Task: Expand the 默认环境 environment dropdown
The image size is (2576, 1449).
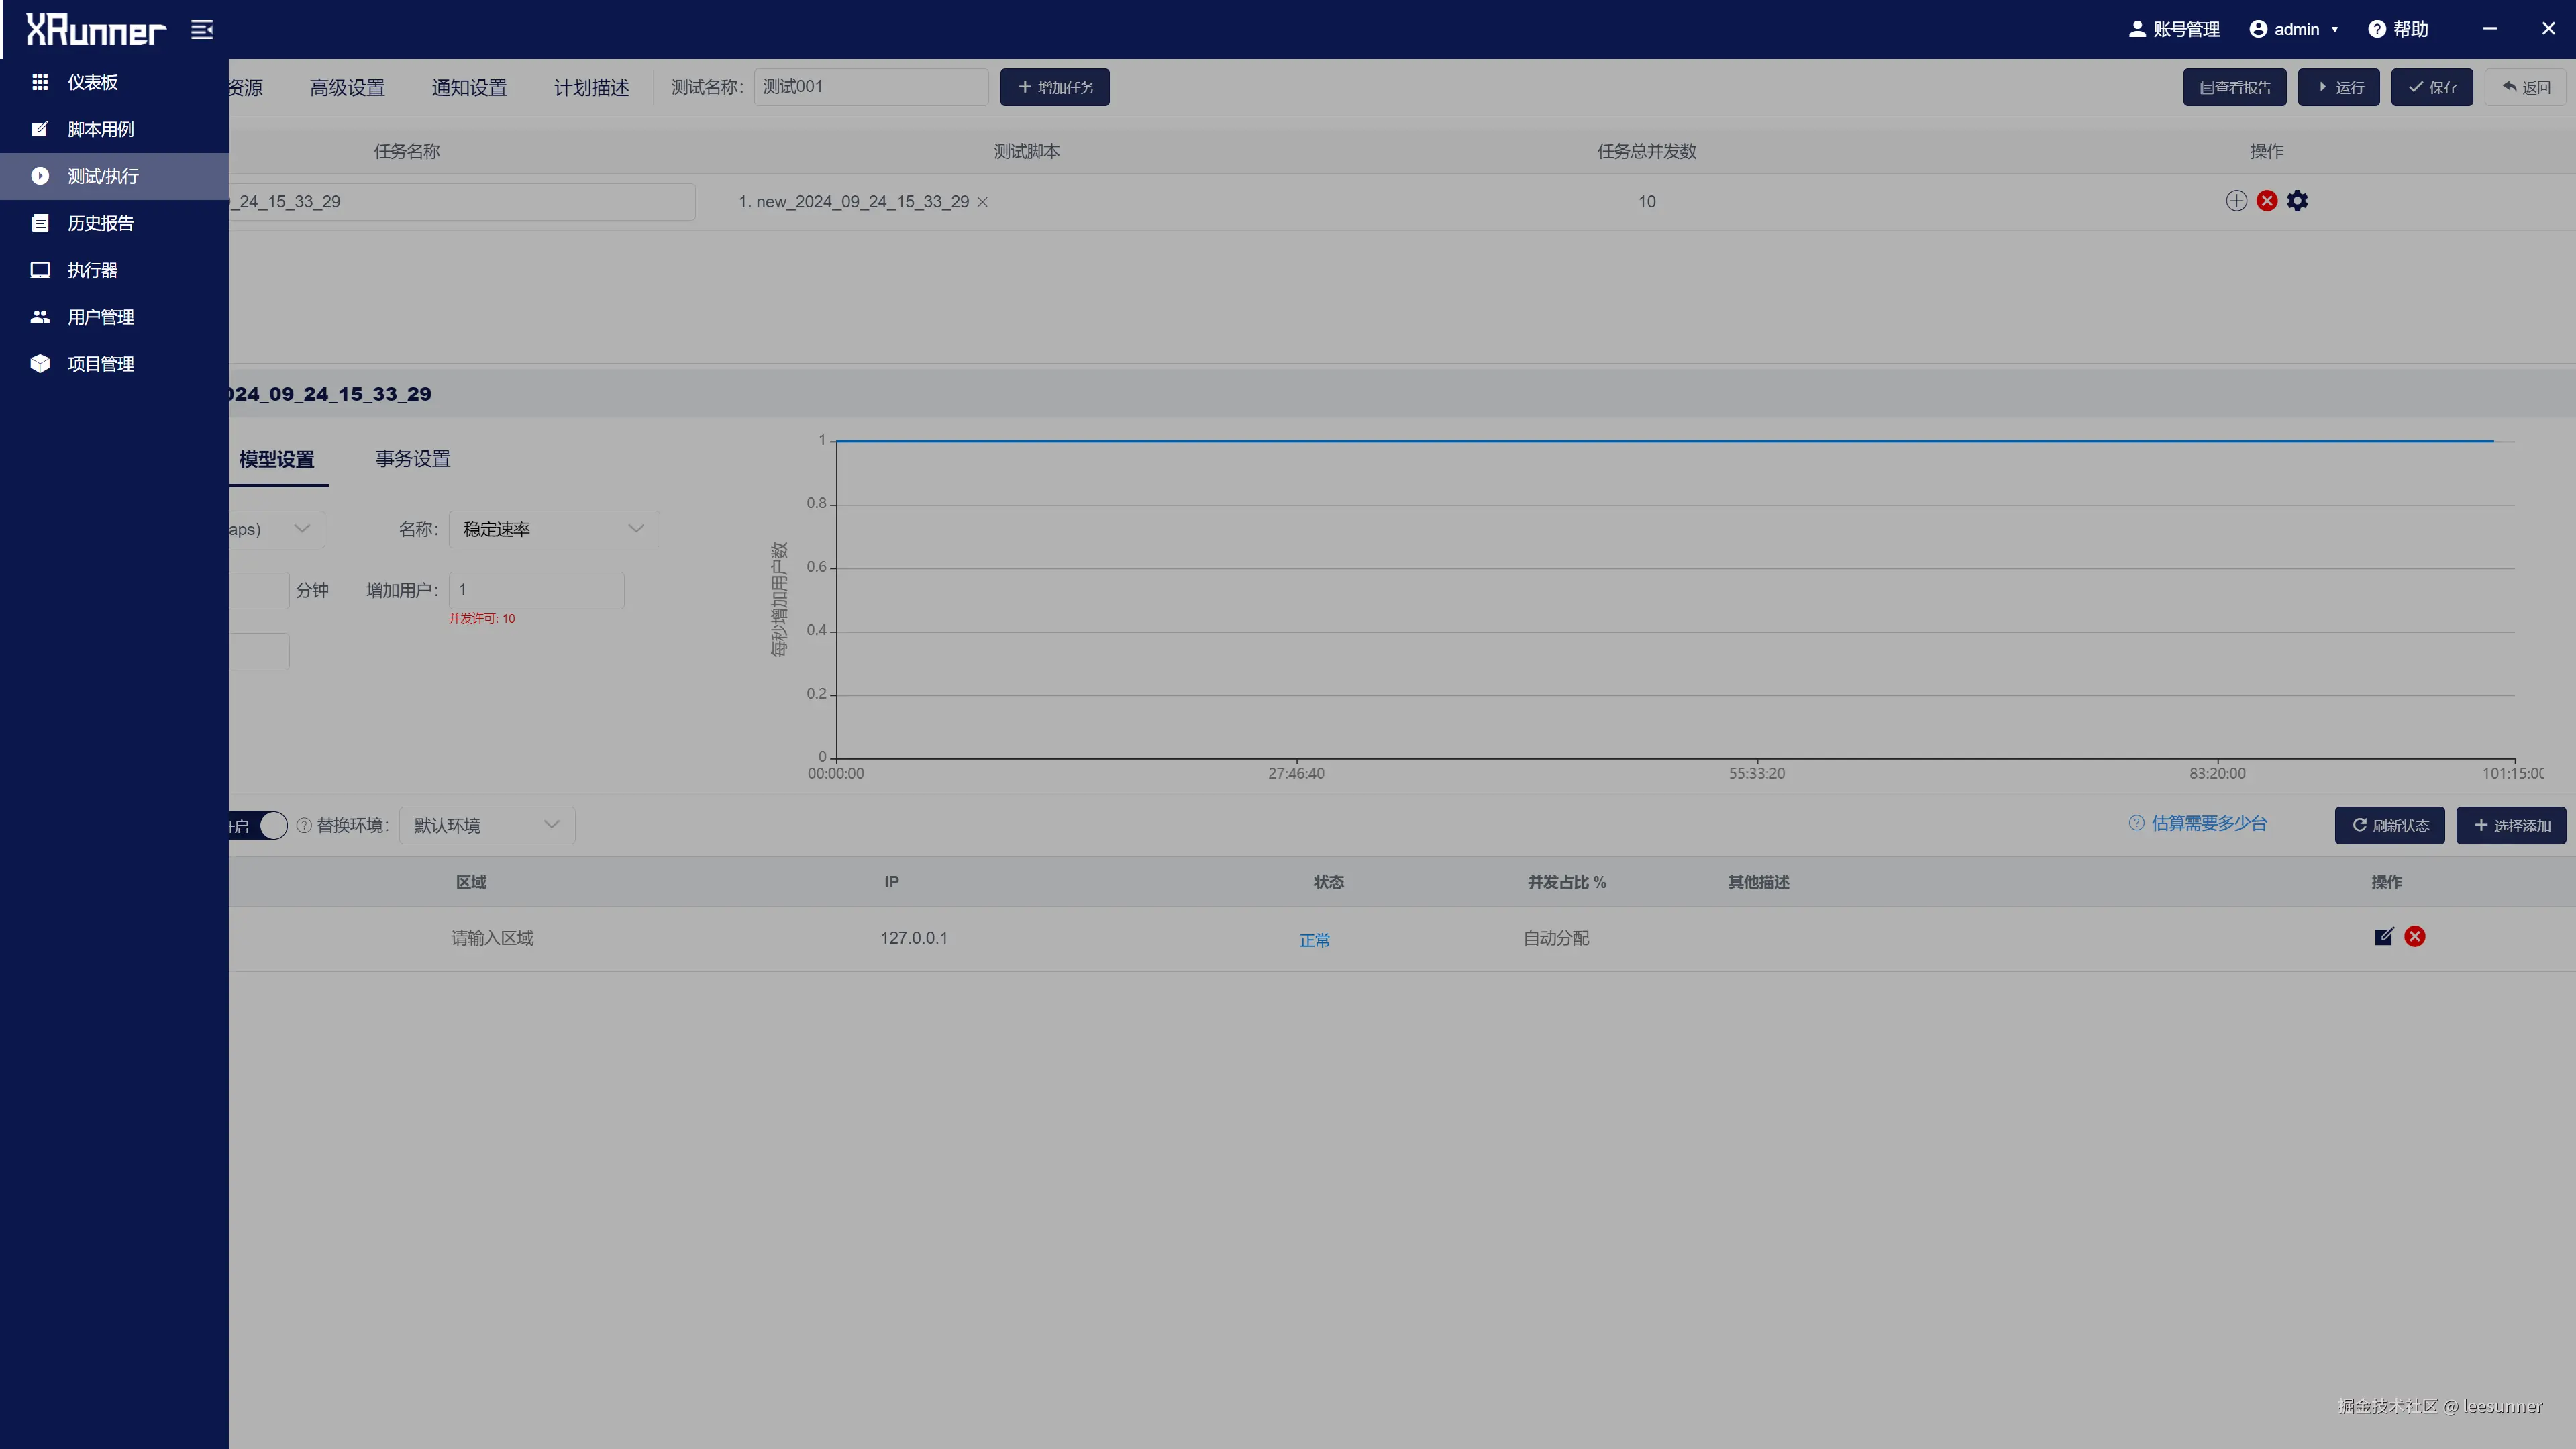Action: pos(487,826)
